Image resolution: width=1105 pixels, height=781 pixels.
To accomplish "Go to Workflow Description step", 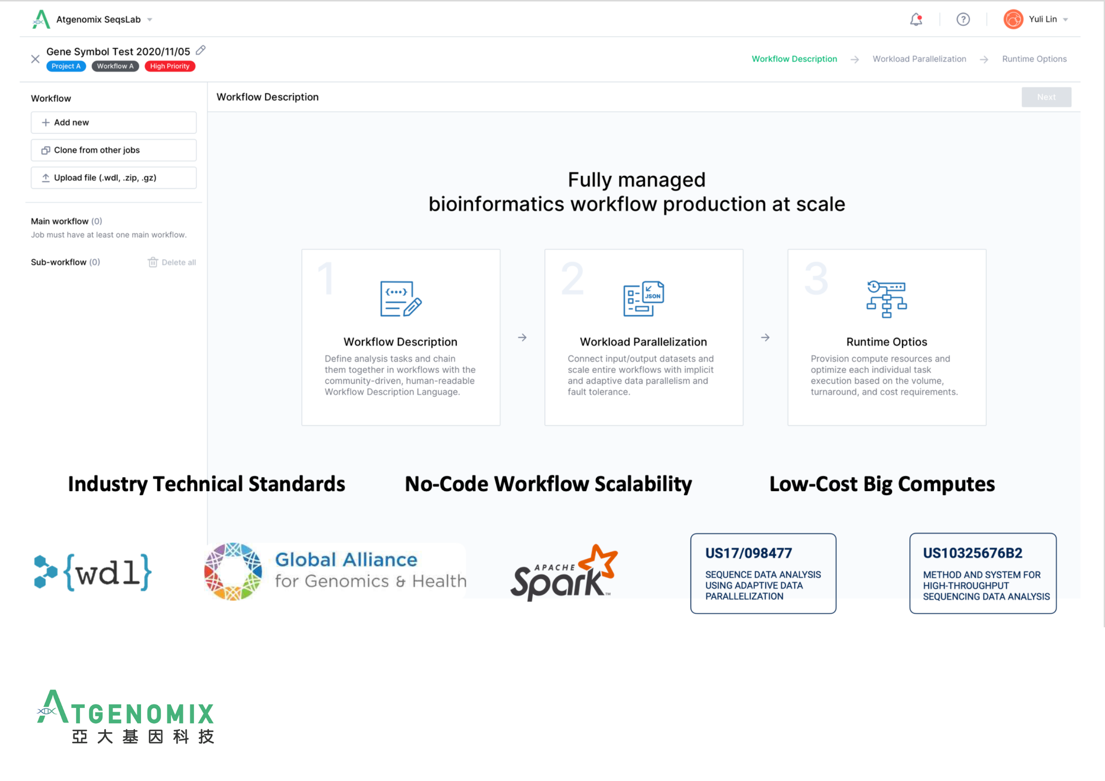I will 794,59.
